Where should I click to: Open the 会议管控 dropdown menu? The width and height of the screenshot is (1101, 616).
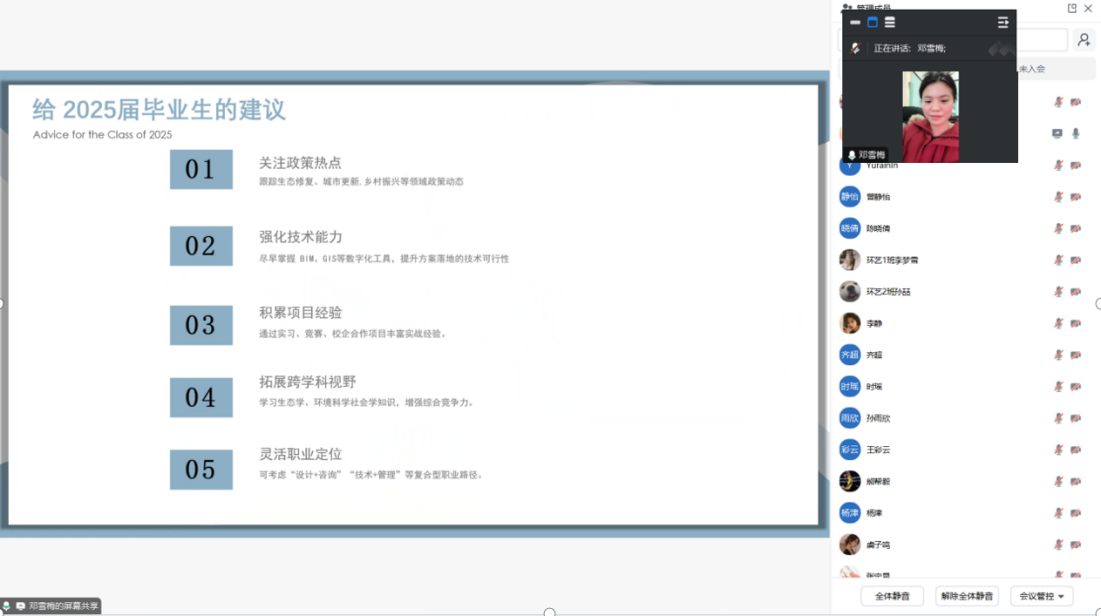coord(1041,596)
